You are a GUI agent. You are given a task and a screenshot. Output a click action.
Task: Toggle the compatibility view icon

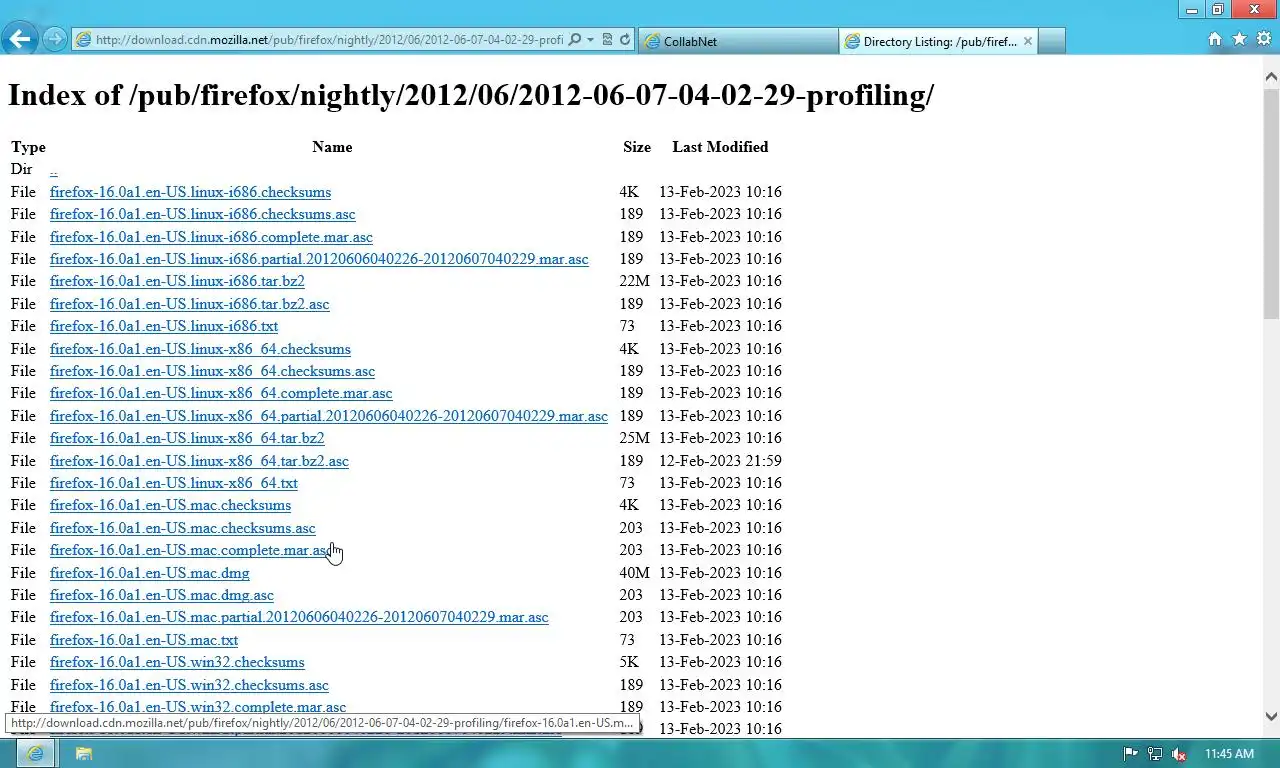click(x=607, y=40)
